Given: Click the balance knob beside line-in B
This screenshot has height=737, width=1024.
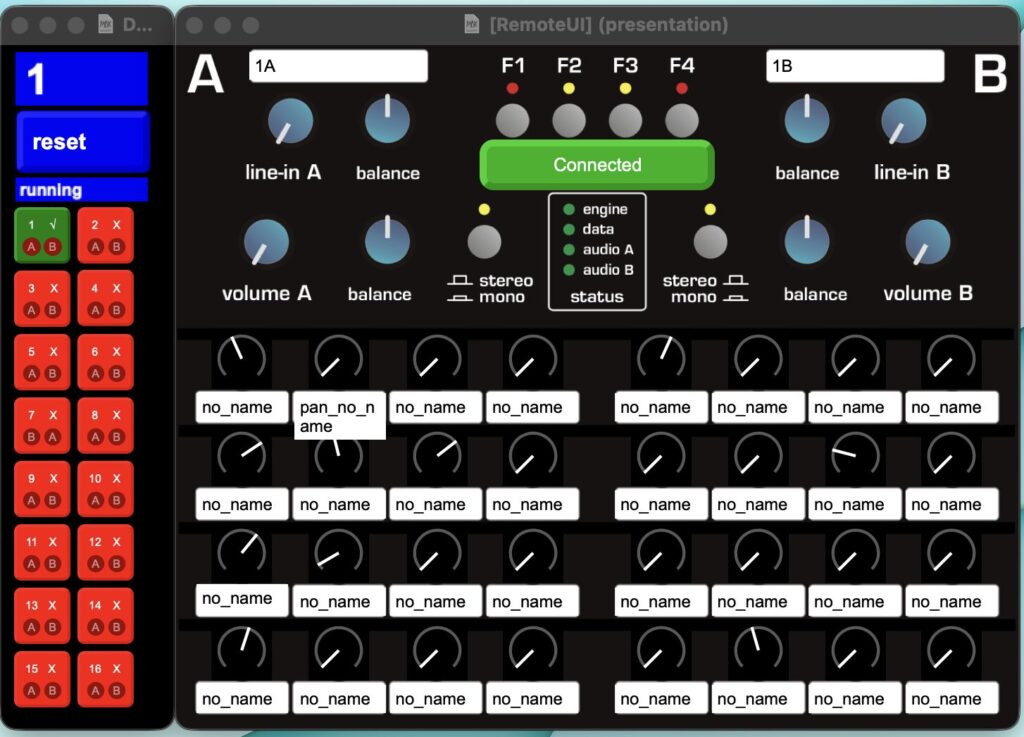Looking at the screenshot, I should (806, 121).
